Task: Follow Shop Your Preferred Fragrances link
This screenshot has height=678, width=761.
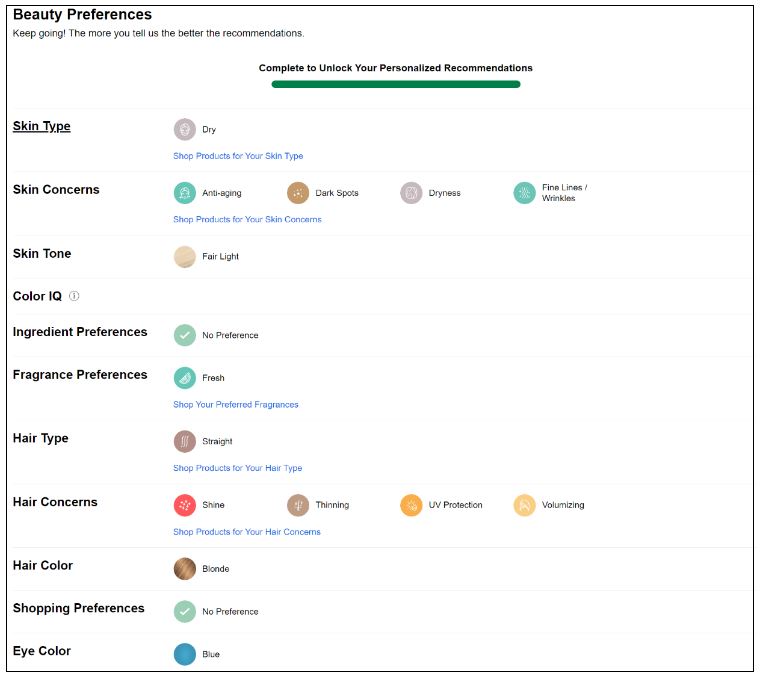Action: coord(236,405)
